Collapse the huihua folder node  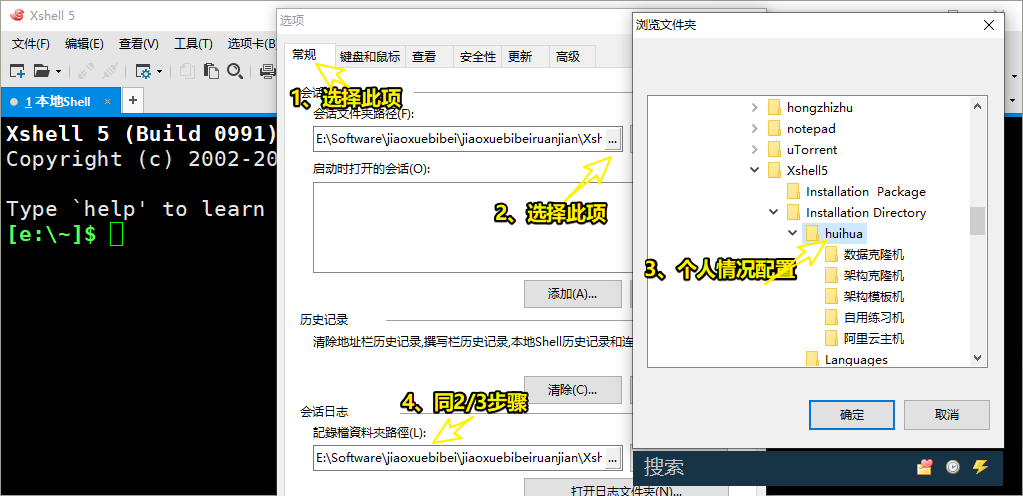tap(793, 233)
